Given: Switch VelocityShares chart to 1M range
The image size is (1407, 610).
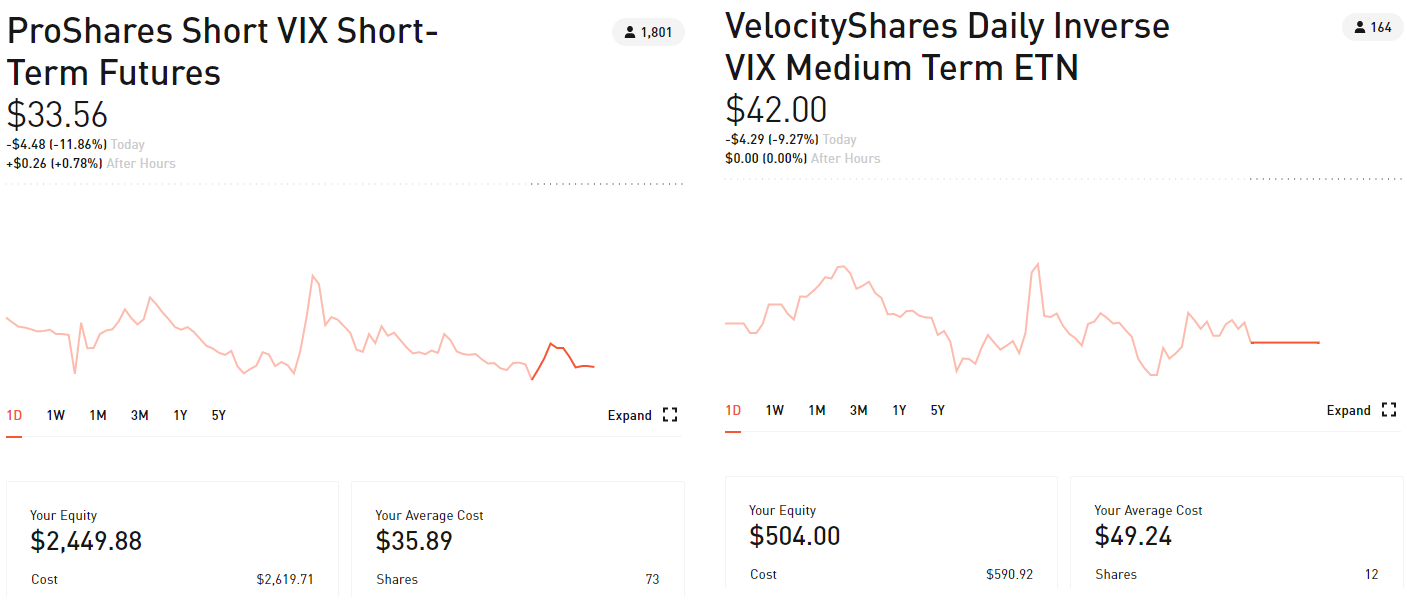Looking at the screenshot, I should coord(817,410).
